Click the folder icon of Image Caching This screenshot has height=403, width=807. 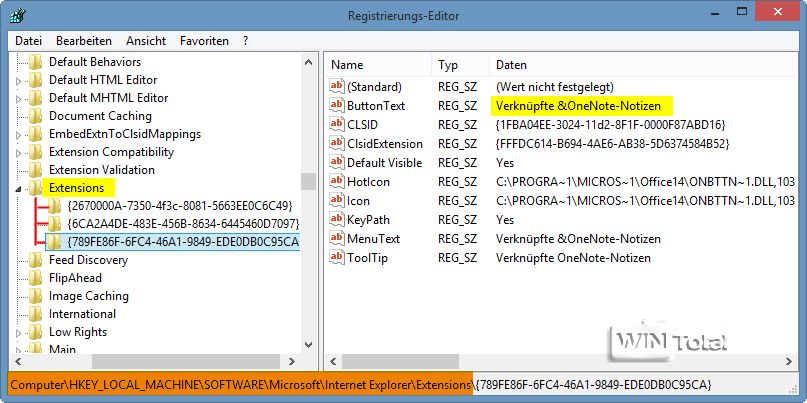(36, 296)
